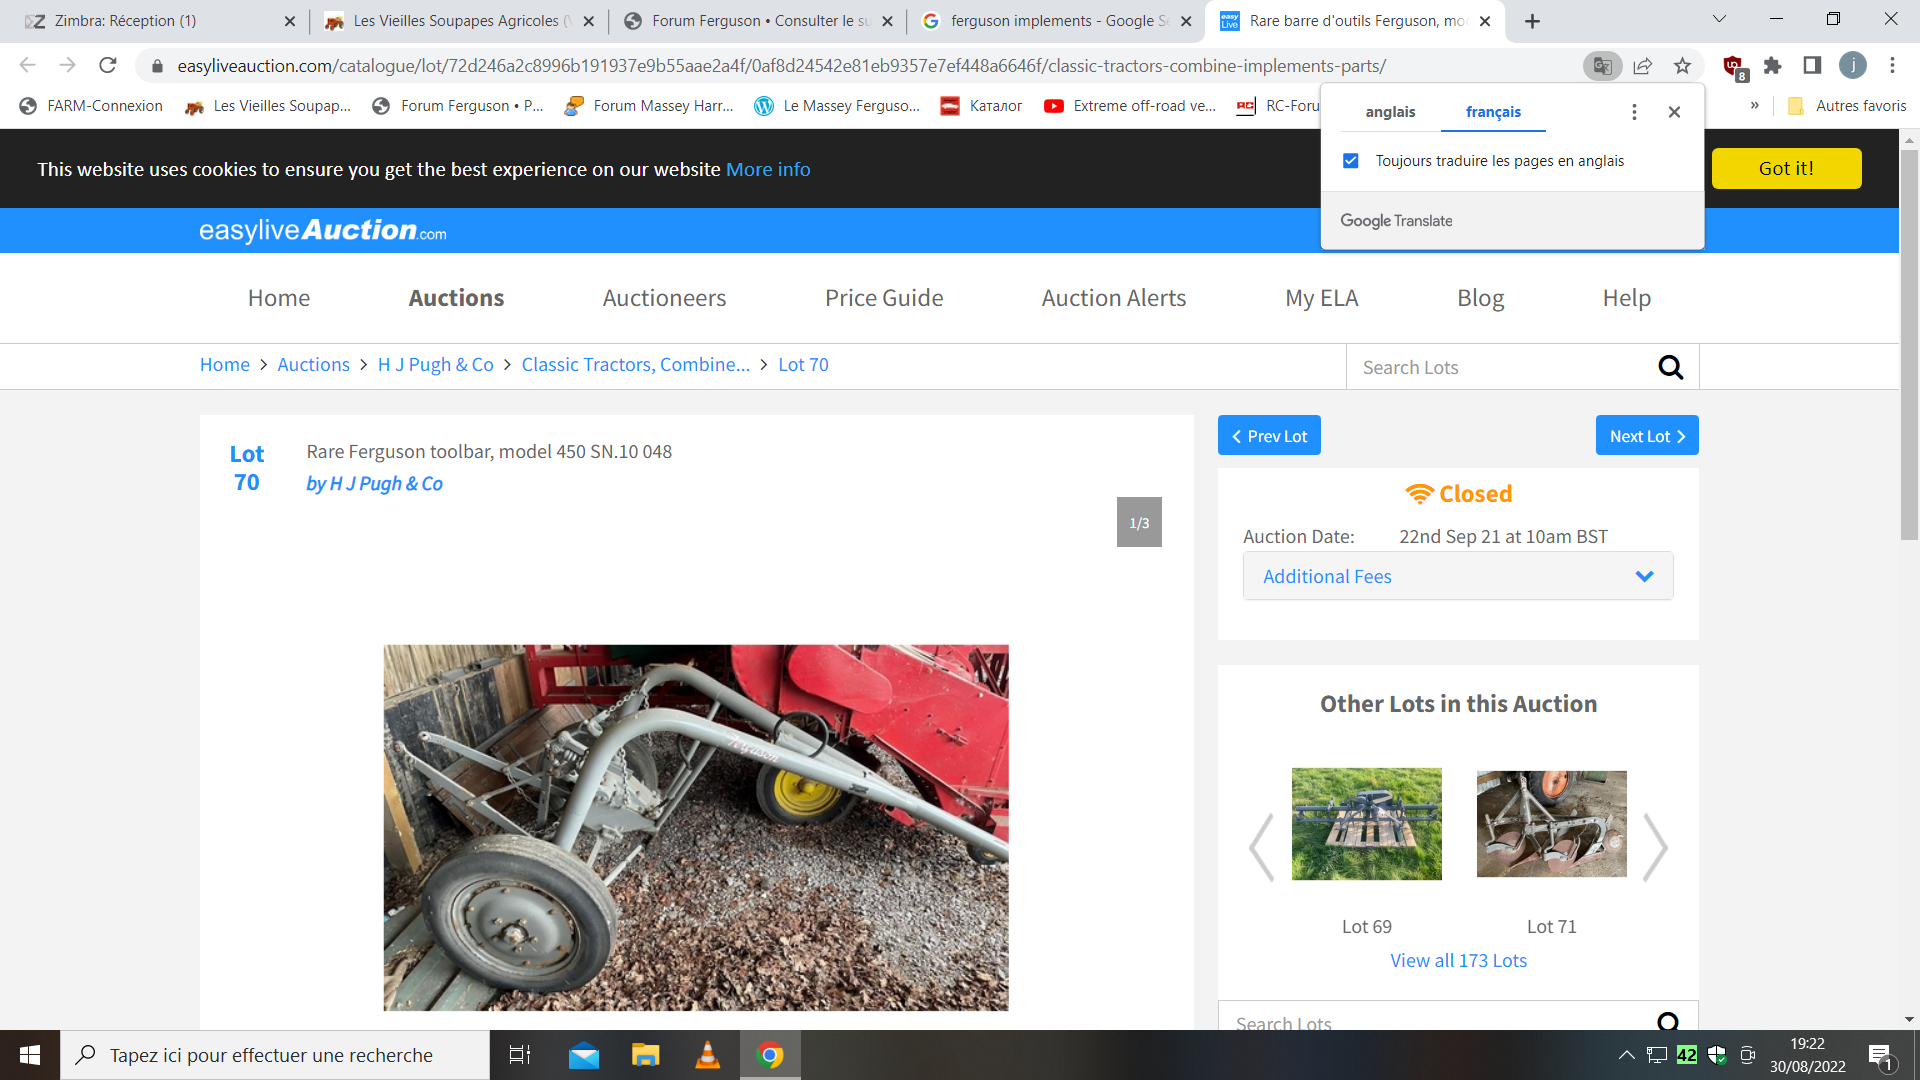This screenshot has height=1080, width=1920.
Task: Show previous lots with left carousel arrow
Action: click(1261, 846)
